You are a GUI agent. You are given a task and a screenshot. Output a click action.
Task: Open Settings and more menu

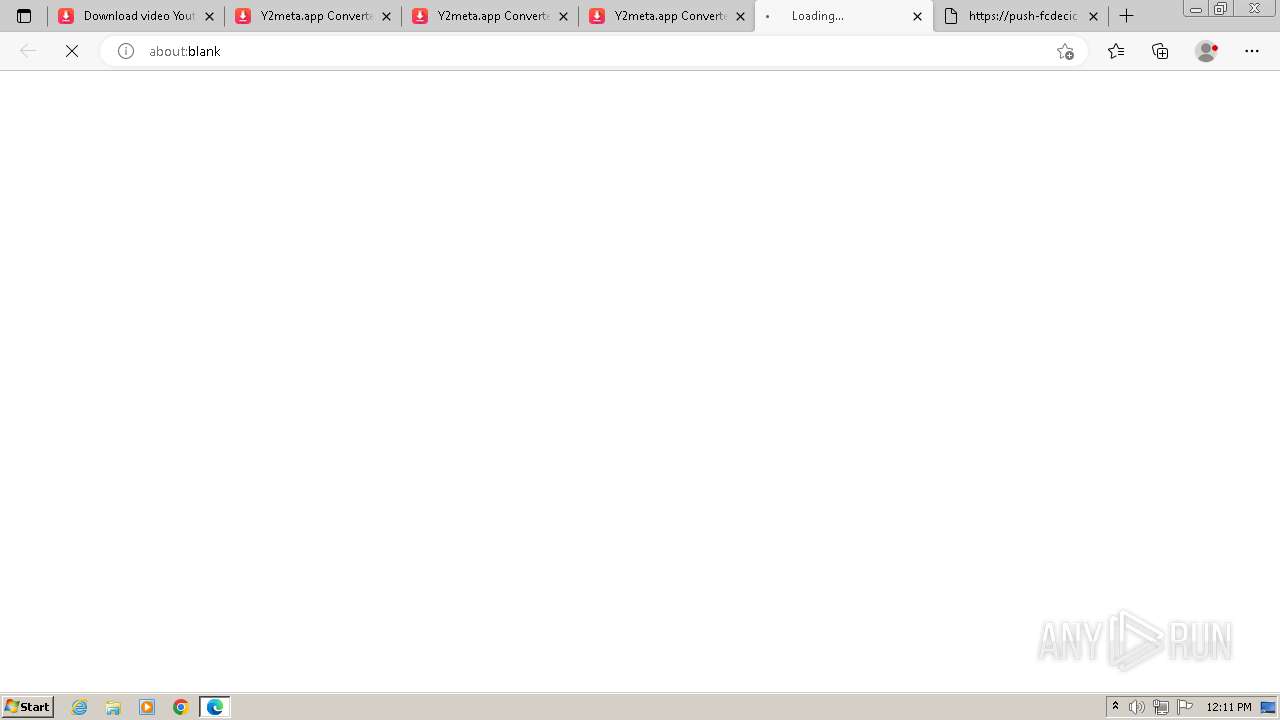click(1252, 51)
